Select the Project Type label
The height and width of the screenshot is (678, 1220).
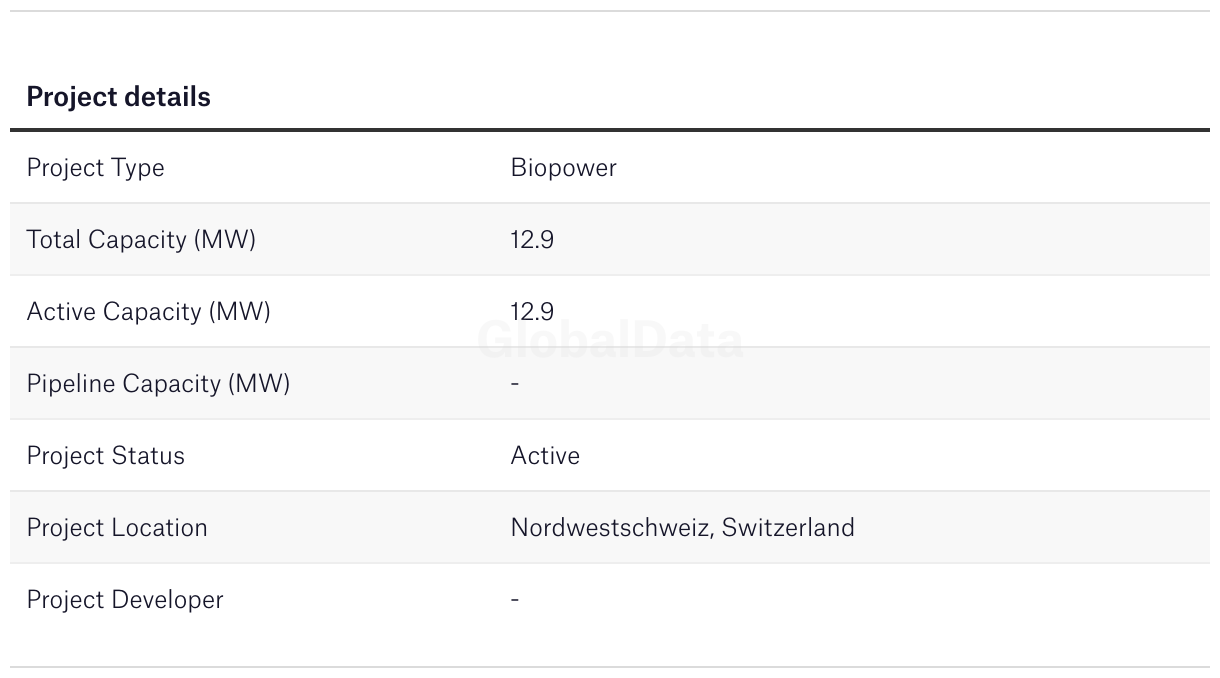pyautogui.click(x=95, y=168)
